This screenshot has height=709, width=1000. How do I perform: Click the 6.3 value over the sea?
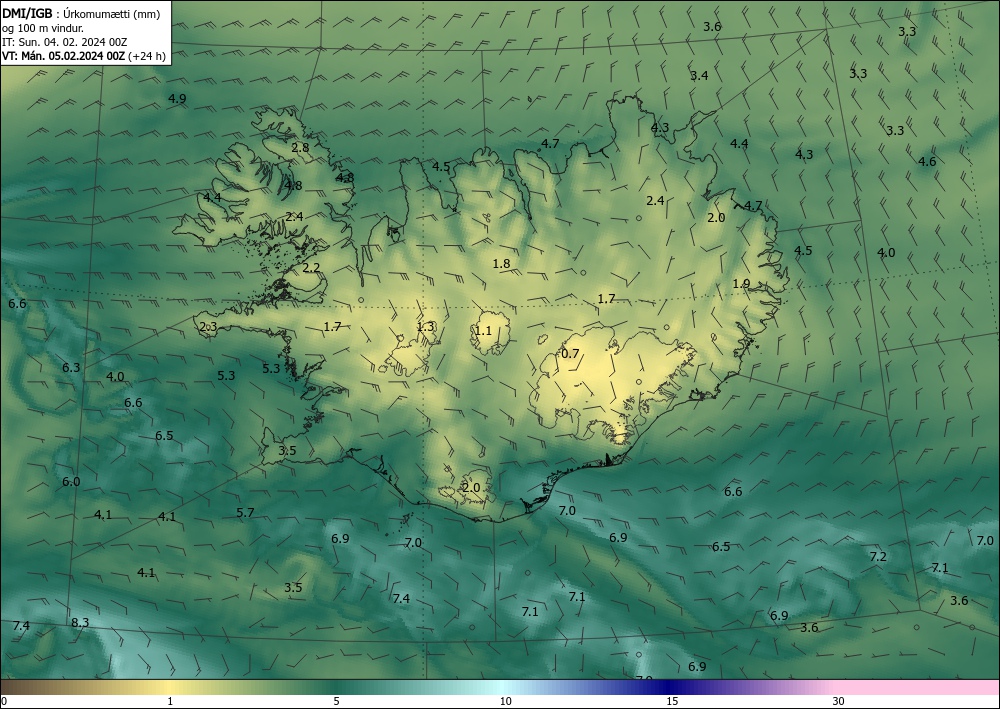coord(71,367)
